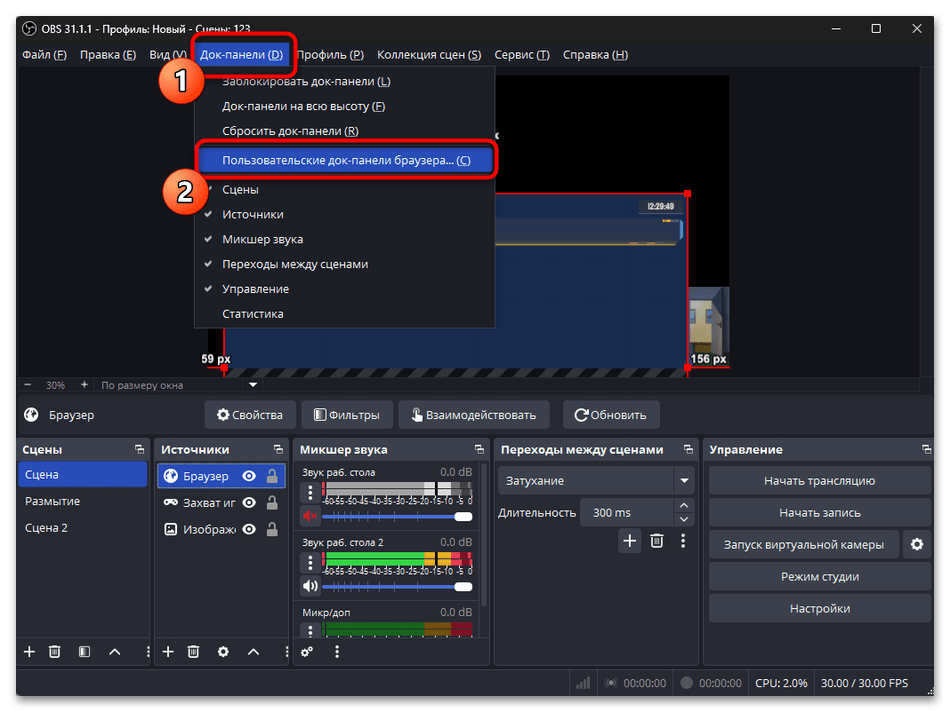Toggle visibility of Изображение source

click(x=248, y=530)
